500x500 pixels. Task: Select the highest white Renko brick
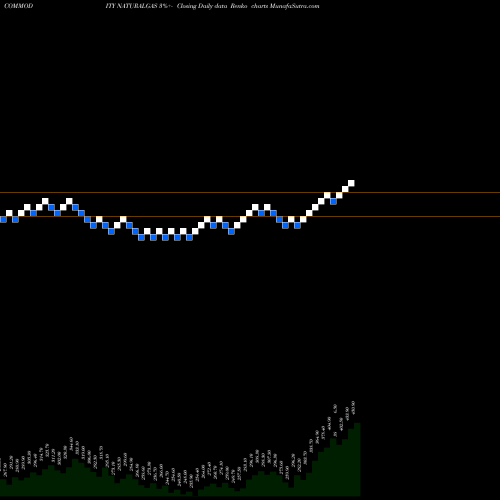pos(351,183)
